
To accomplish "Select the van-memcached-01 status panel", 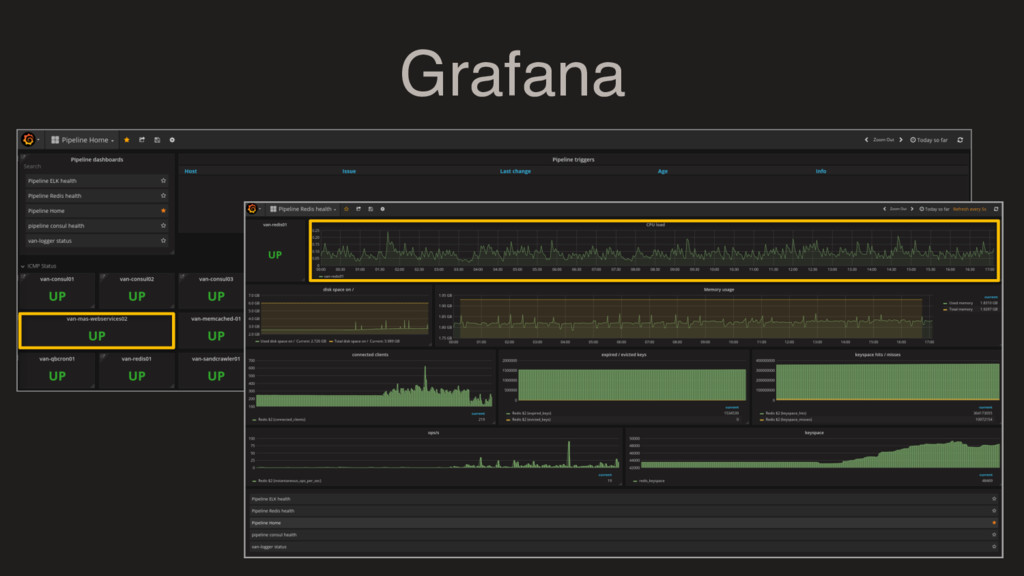I will [x=211, y=330].
